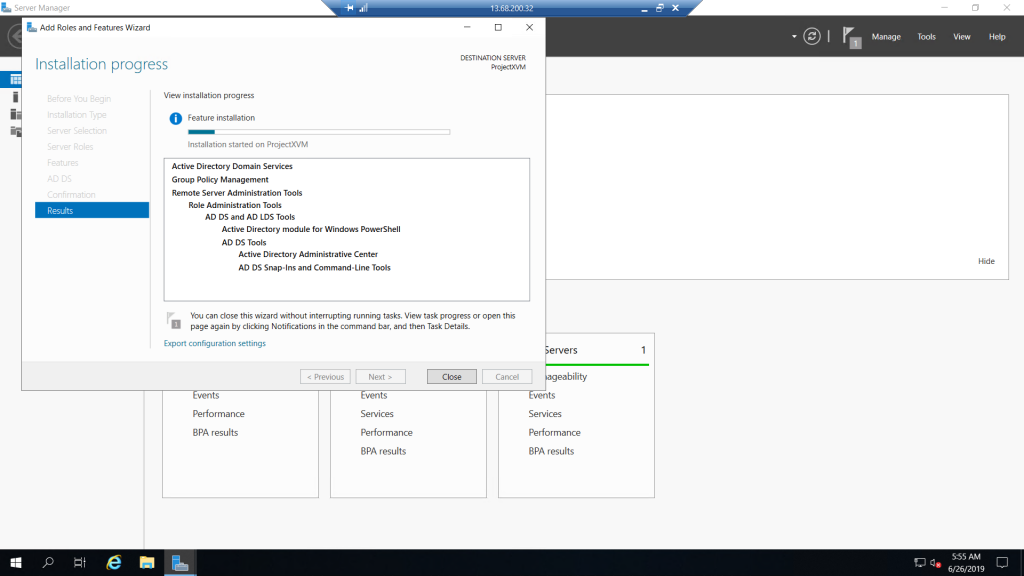The width and height of the screenshot is (1024, 576).
Task: Click the signal strength icon on connection bar
Action: pyautogui.click(x=364, y=8)
